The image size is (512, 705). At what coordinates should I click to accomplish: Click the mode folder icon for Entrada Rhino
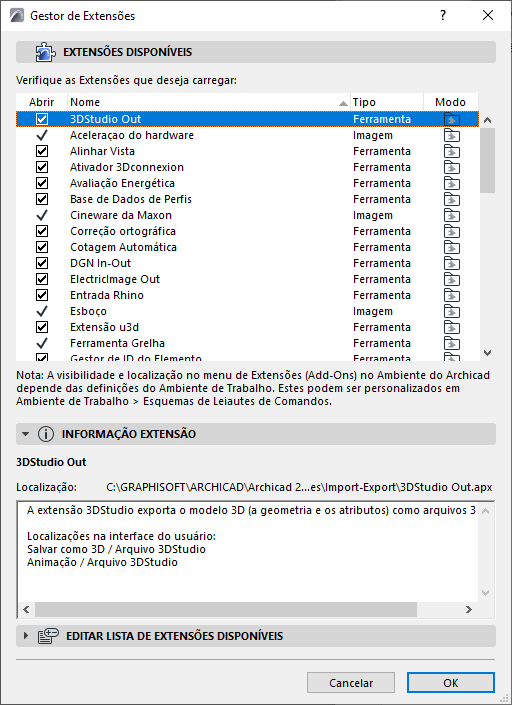(452, 295)
